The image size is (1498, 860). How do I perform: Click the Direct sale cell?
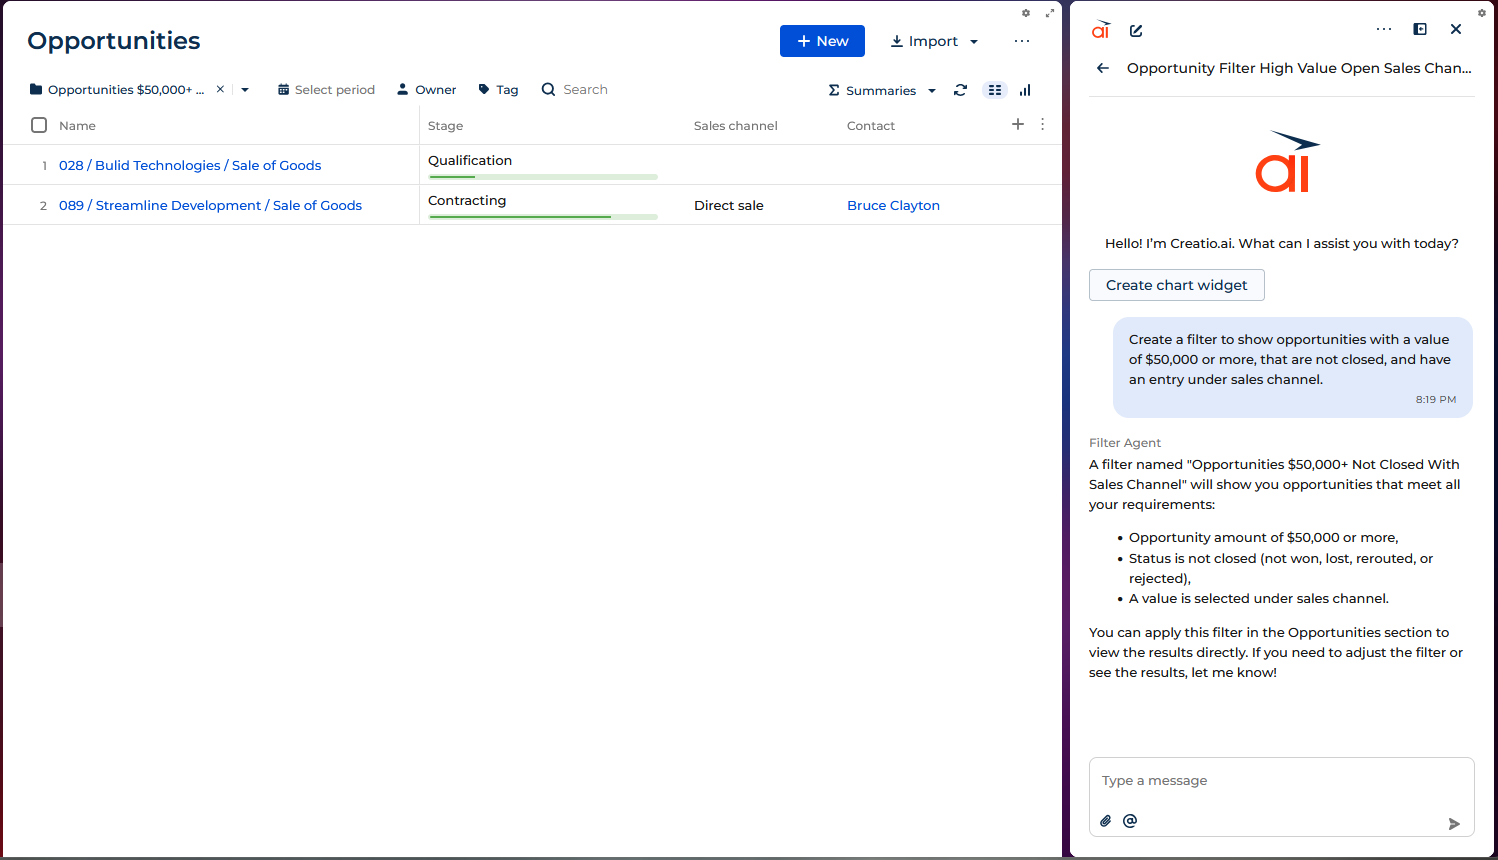pyautogui.click(x=729, y=205)
